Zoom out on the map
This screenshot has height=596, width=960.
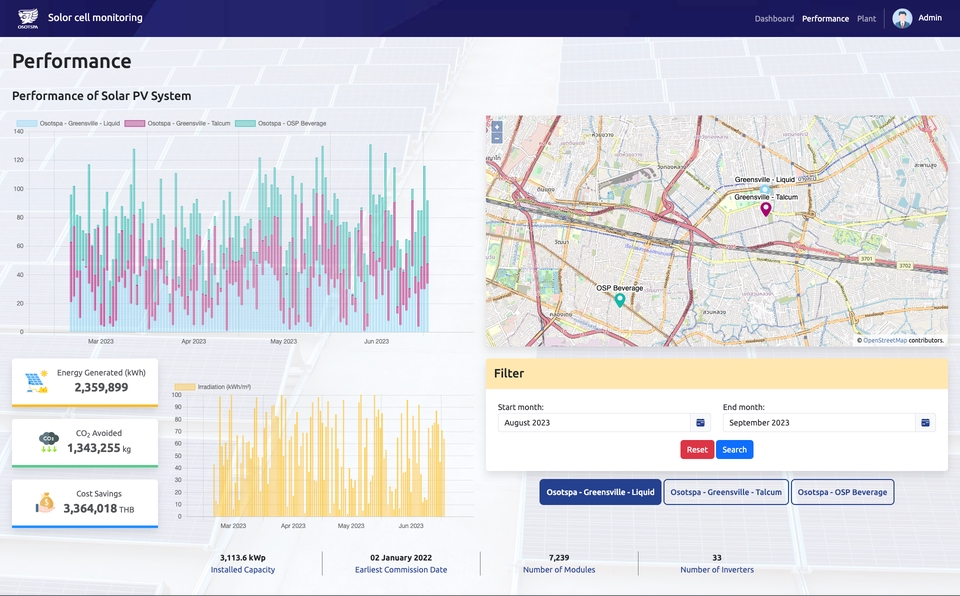(x=497, y=138)
